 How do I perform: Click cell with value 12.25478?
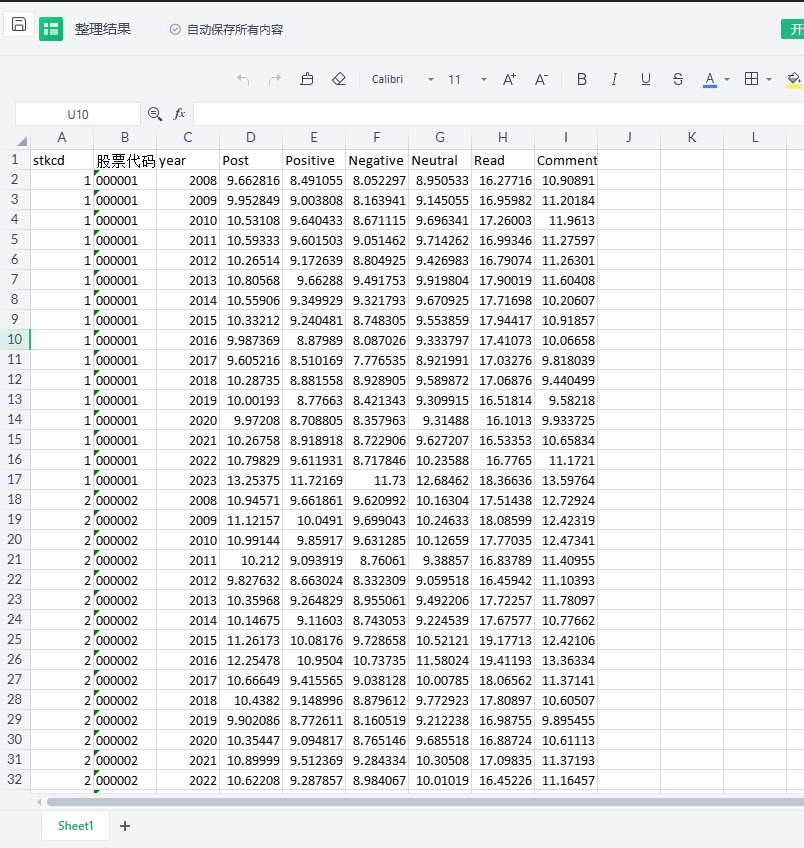tap(251, 660)
